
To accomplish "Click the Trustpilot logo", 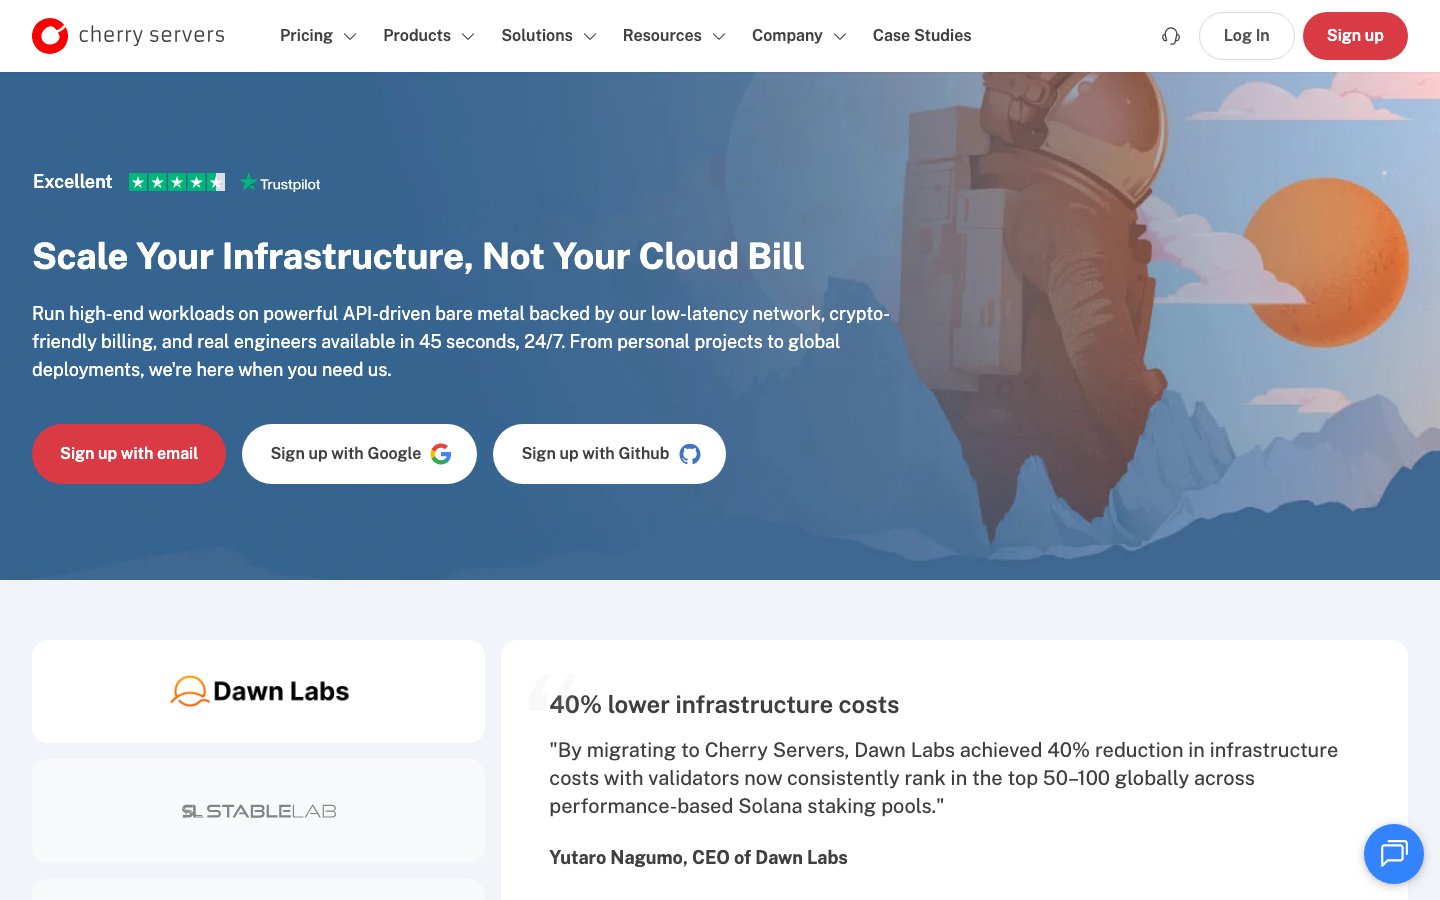I will click(x=280, y=183).
